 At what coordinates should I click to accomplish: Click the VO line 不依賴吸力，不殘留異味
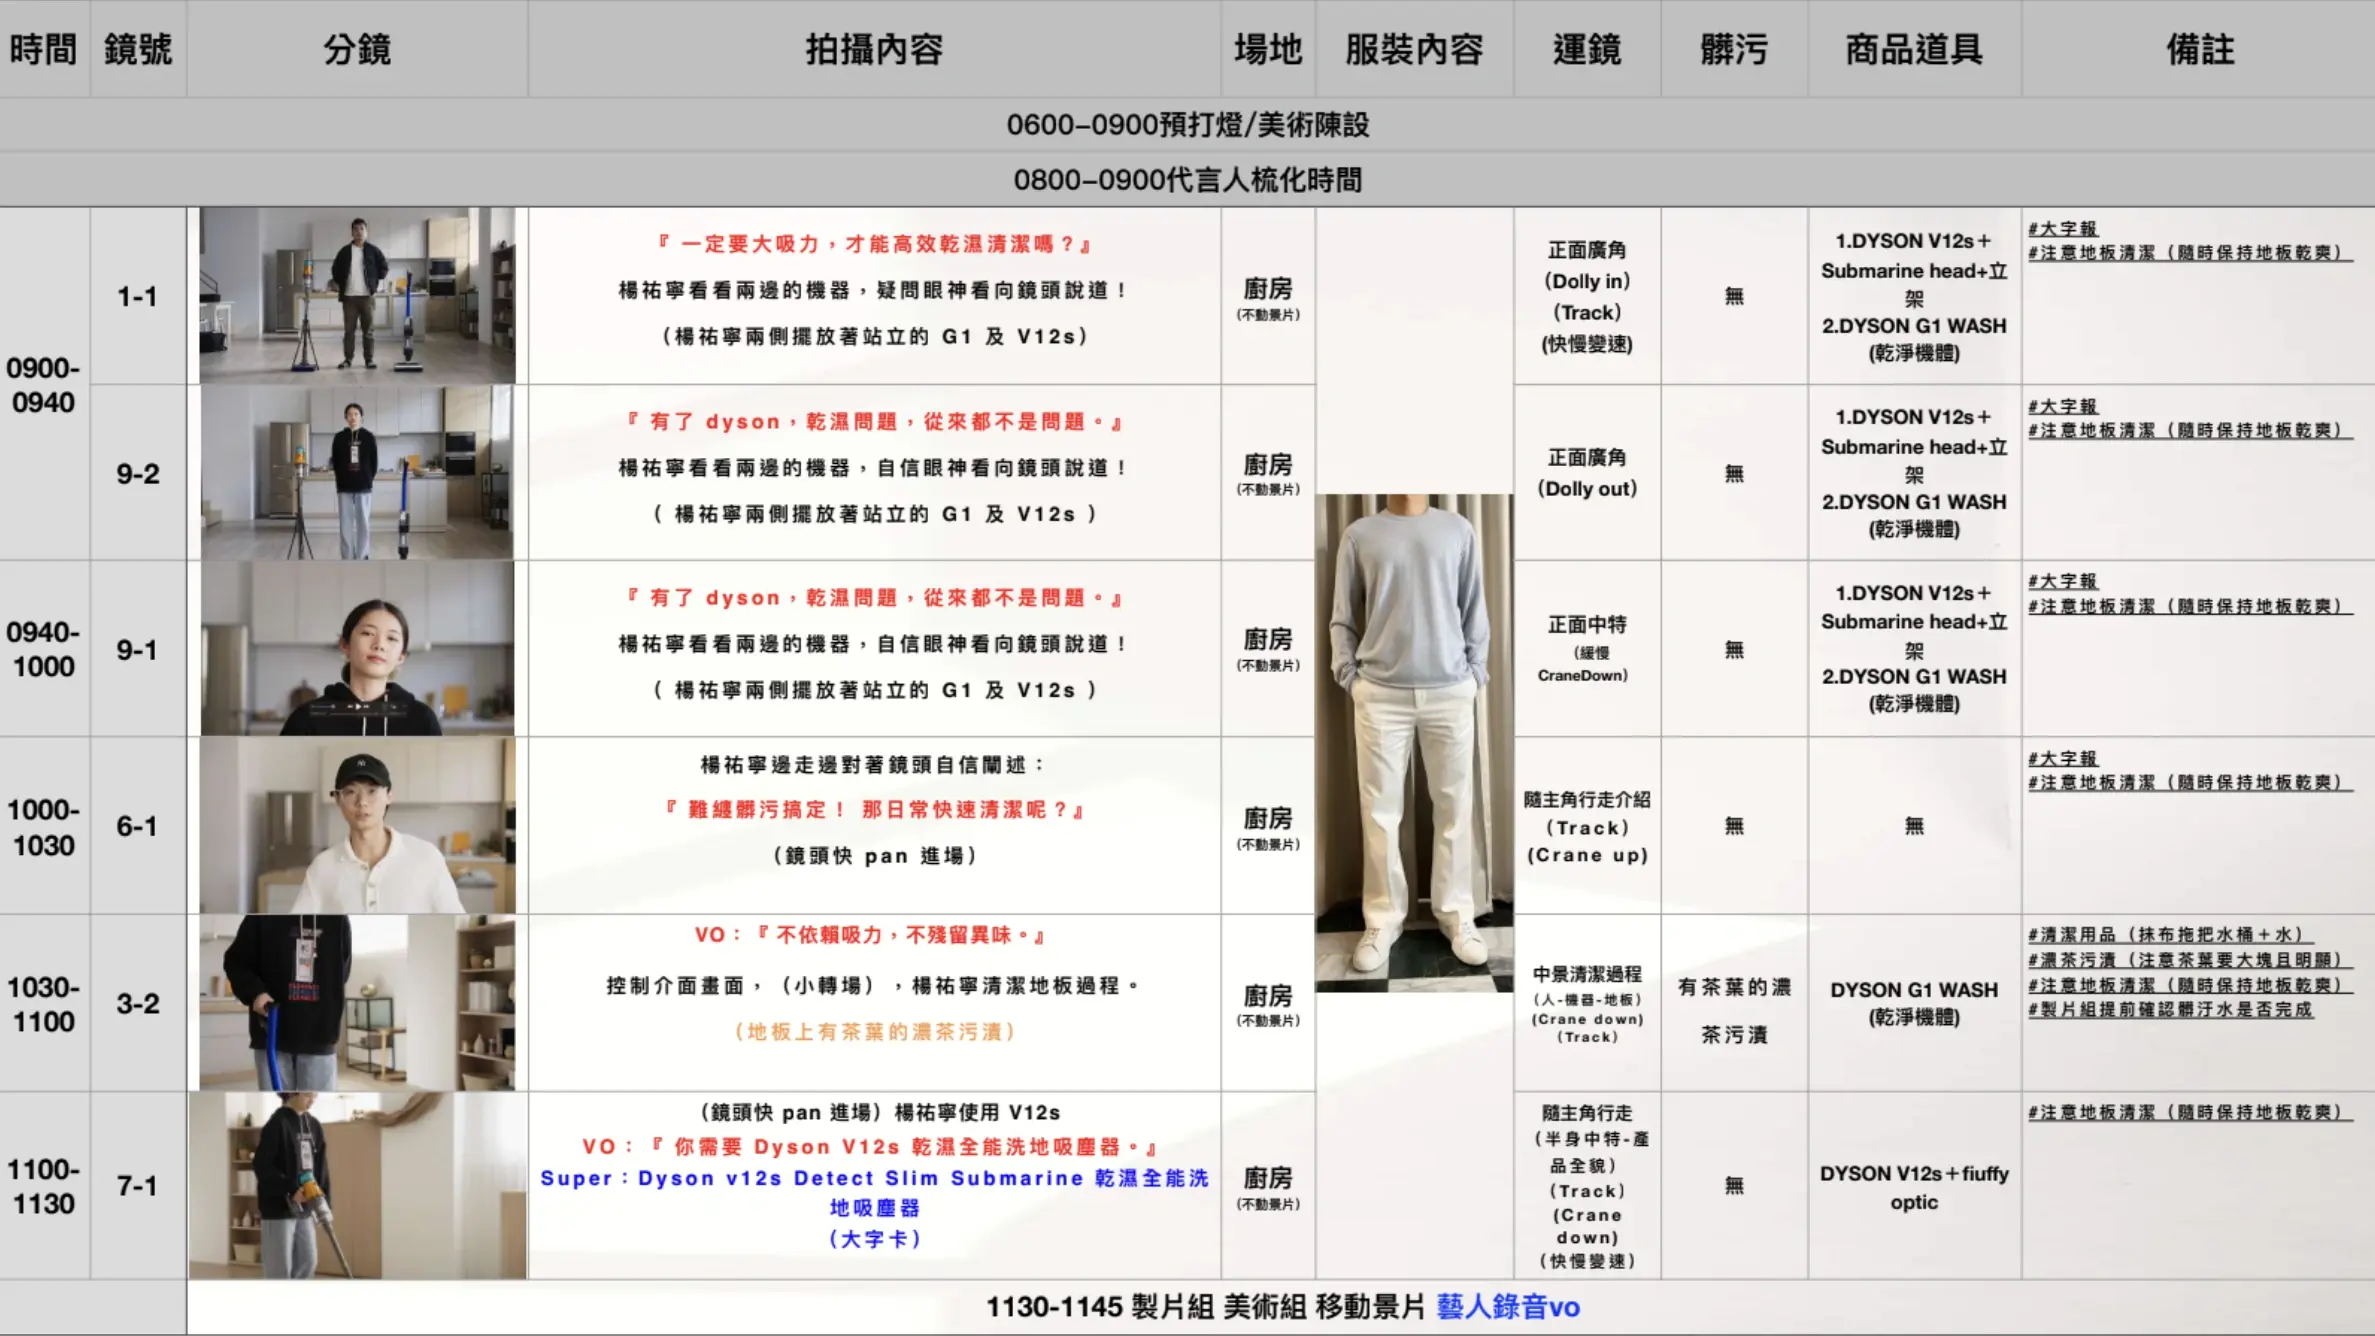coord(870,935)
